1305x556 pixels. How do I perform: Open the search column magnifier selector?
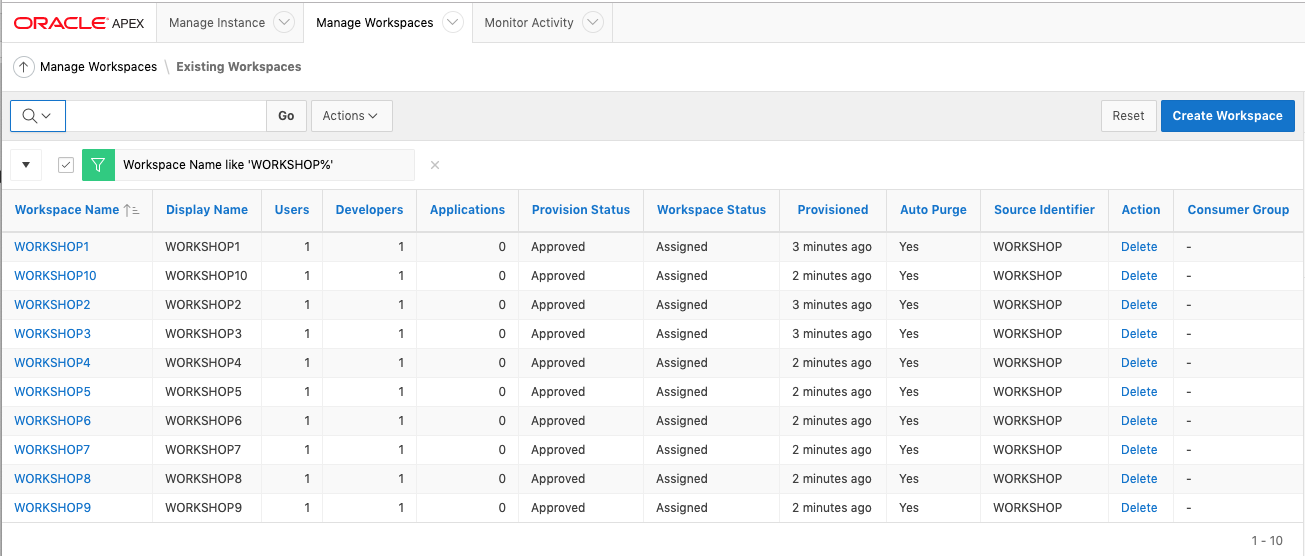[37, 116]
